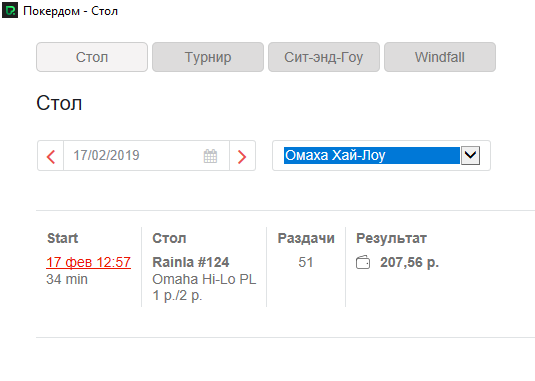The image size is (535, 381).
Task: Click the Раздачи column header
Action: (x=306, y=238)
